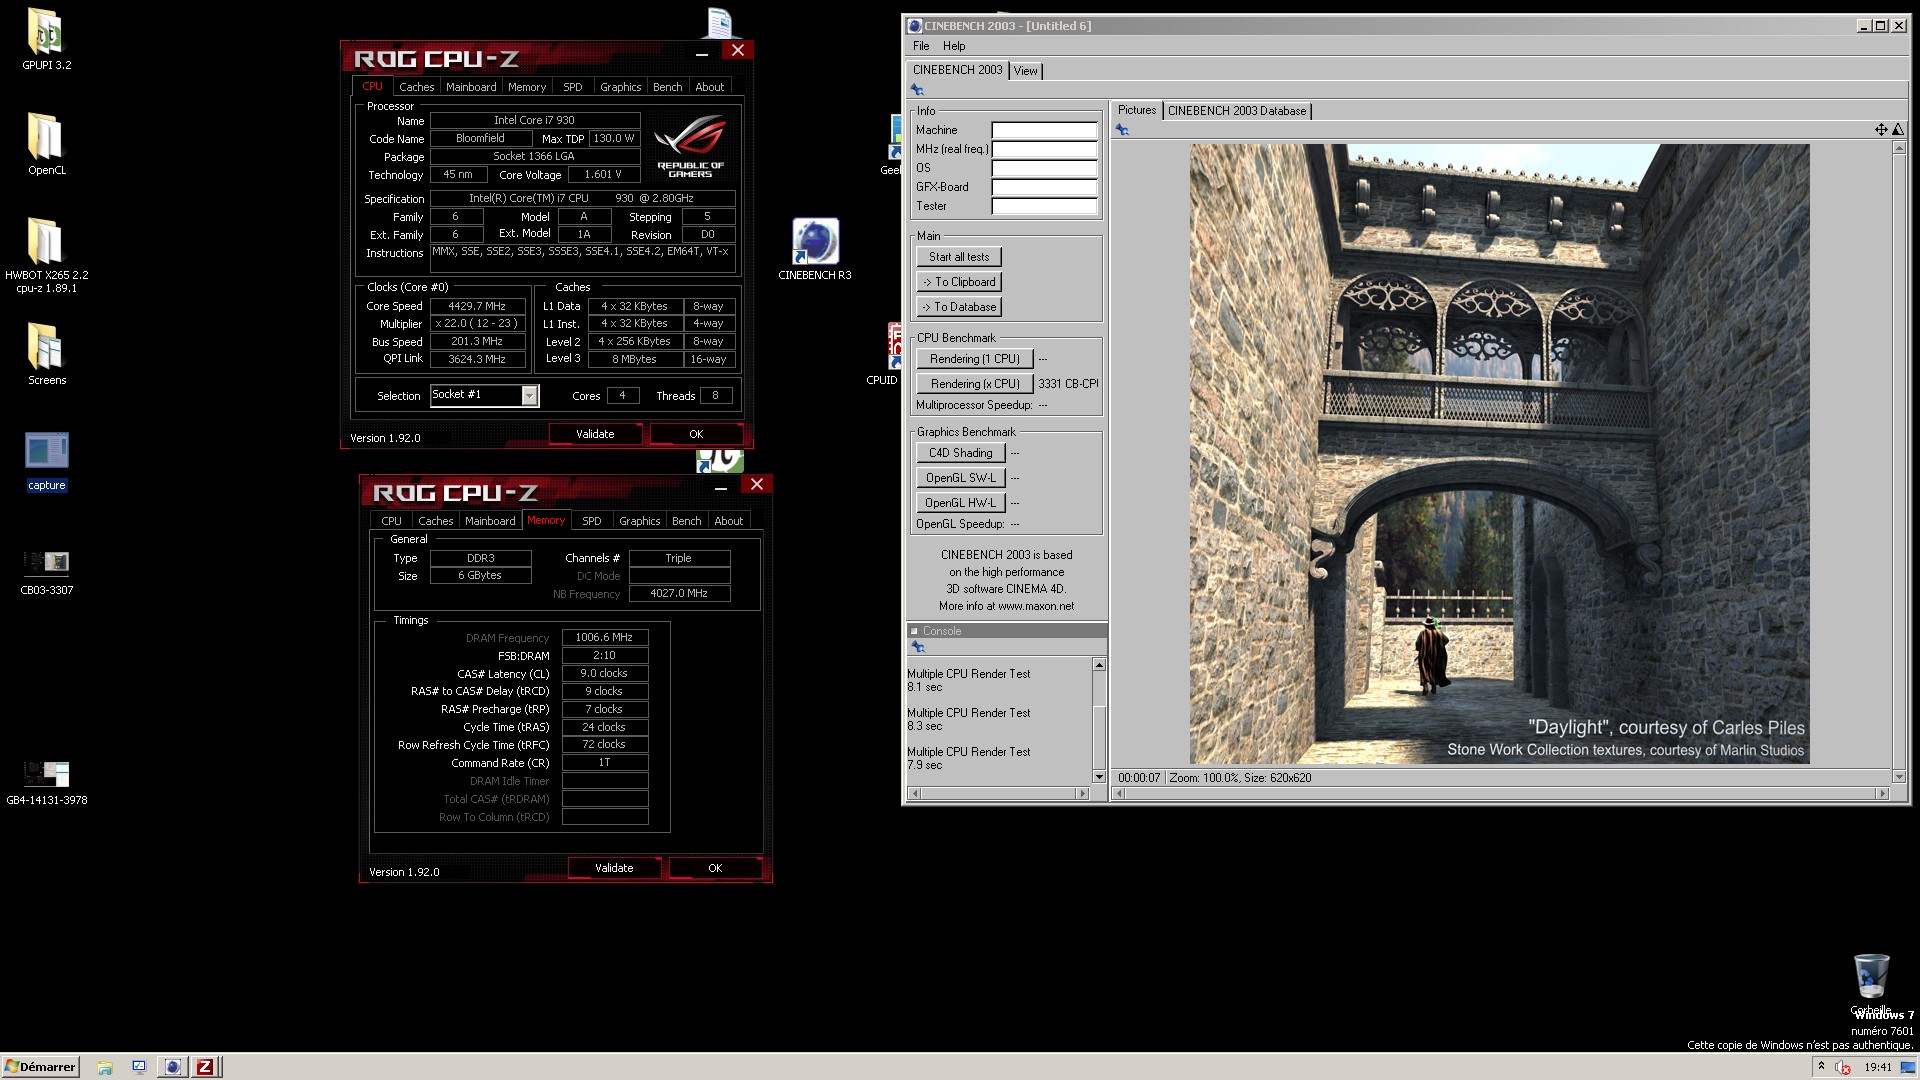Click picture viewer horizontal scrollbar right arrow
Image resolution: width=1920 pixels, height=1080 pixels.
click(x=1882, y=793)
